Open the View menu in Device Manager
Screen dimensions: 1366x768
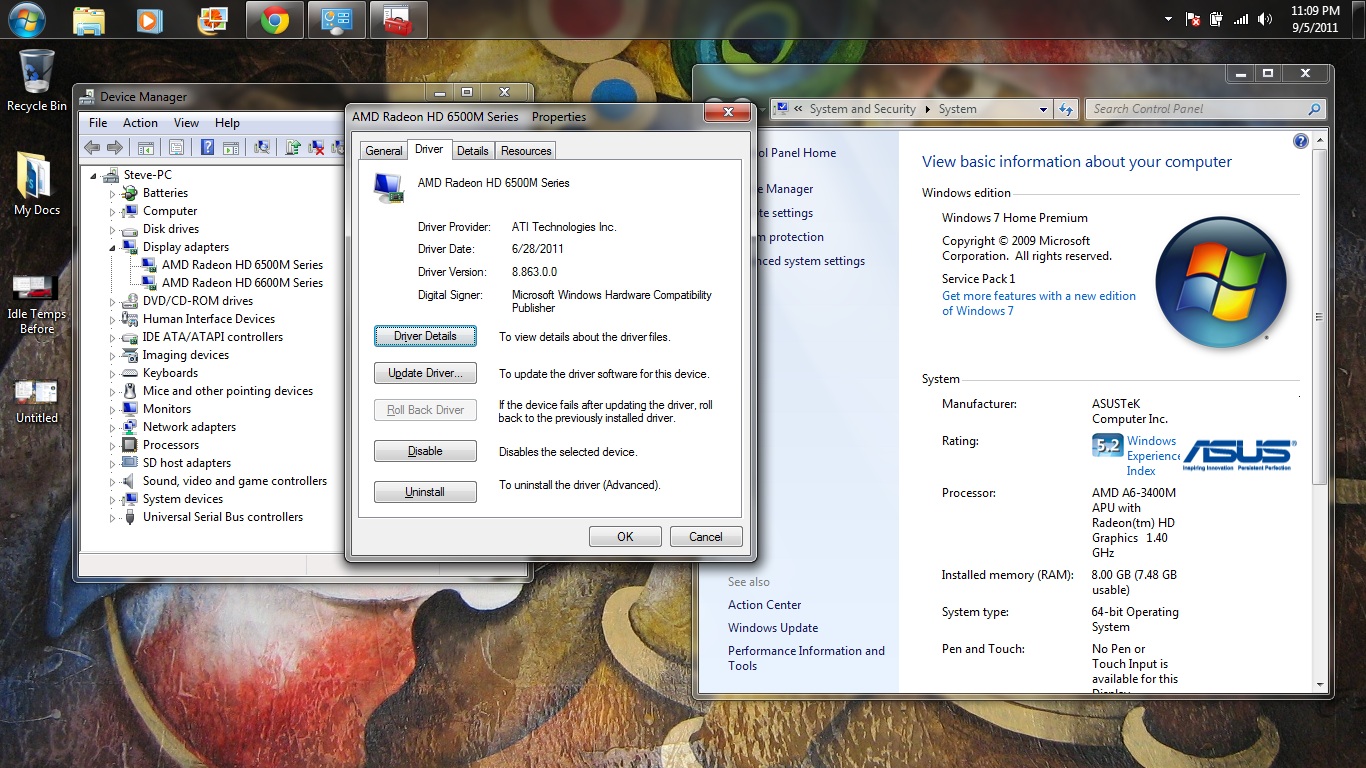(x=187, y=123)
